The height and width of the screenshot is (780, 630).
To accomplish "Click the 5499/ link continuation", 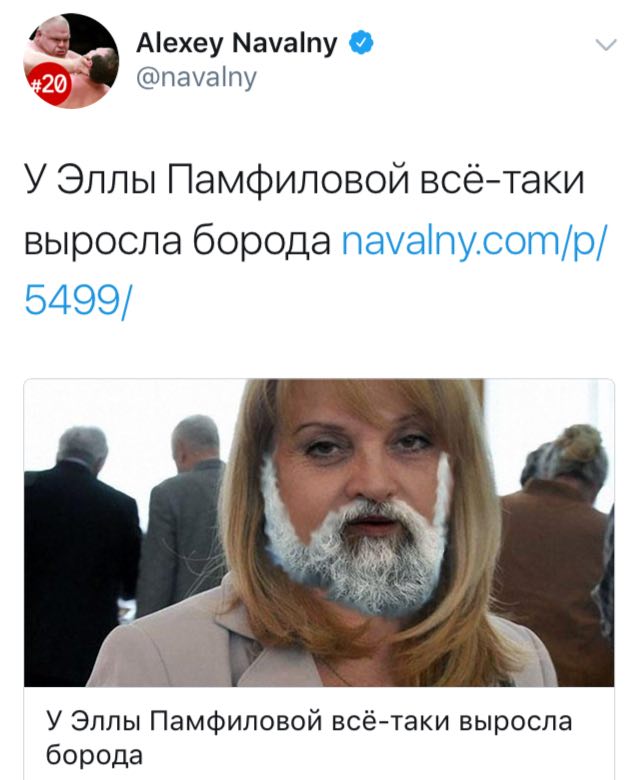I will (x=77, y=301).
